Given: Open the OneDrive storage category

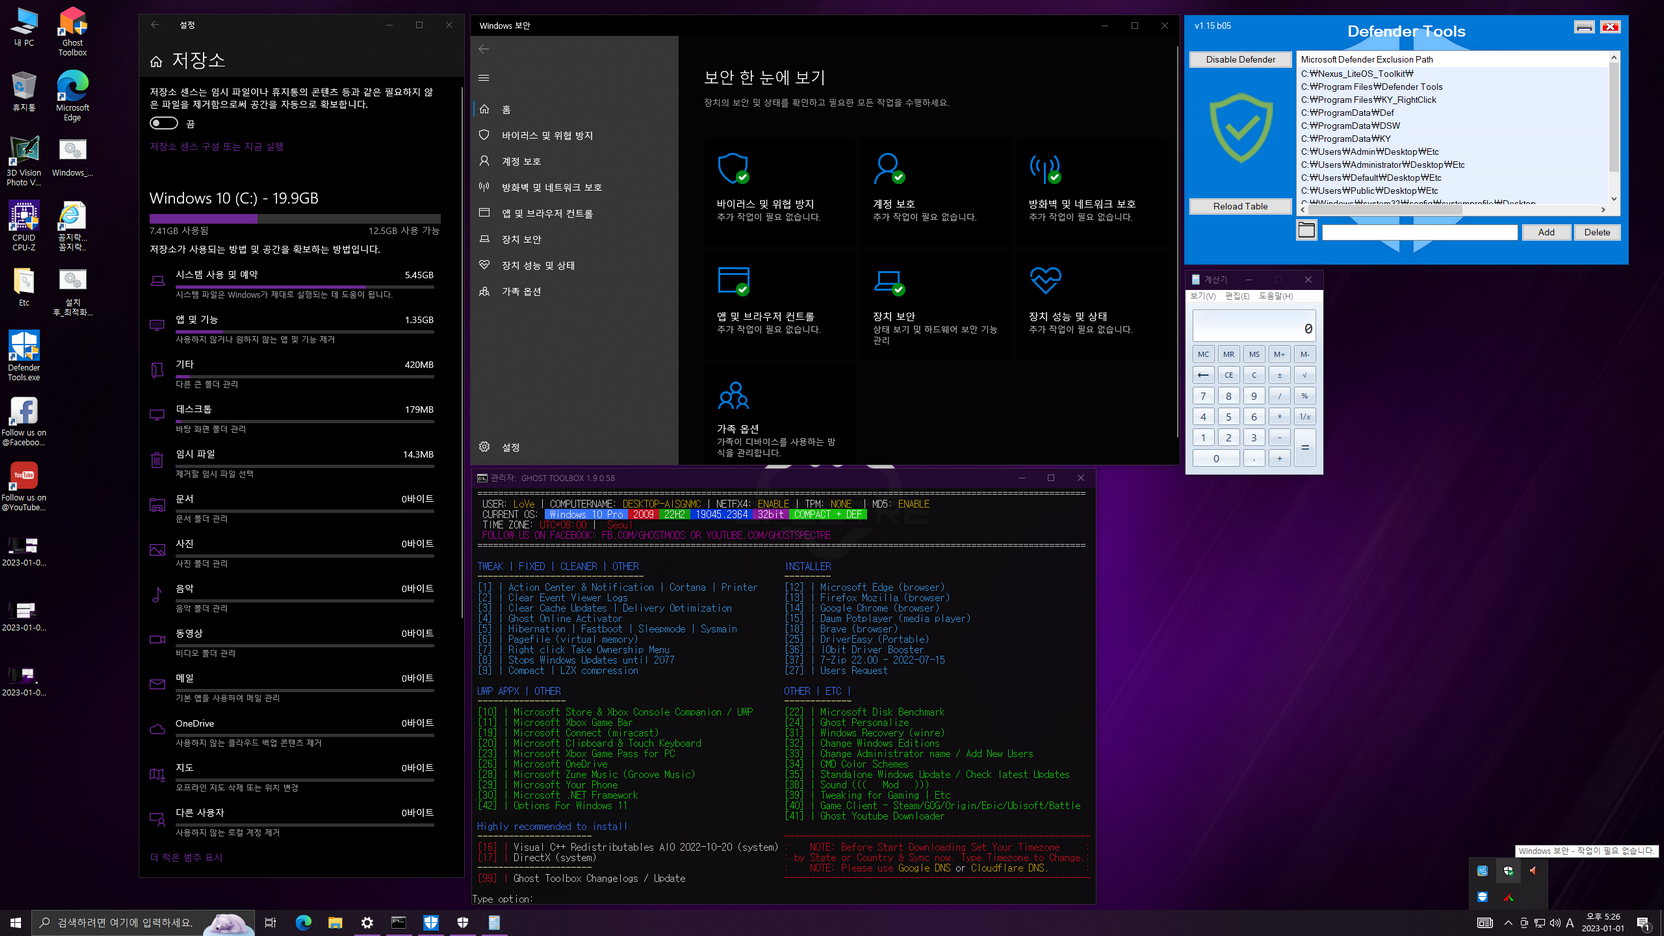Looking at the screenshot, I should (294, 732).
